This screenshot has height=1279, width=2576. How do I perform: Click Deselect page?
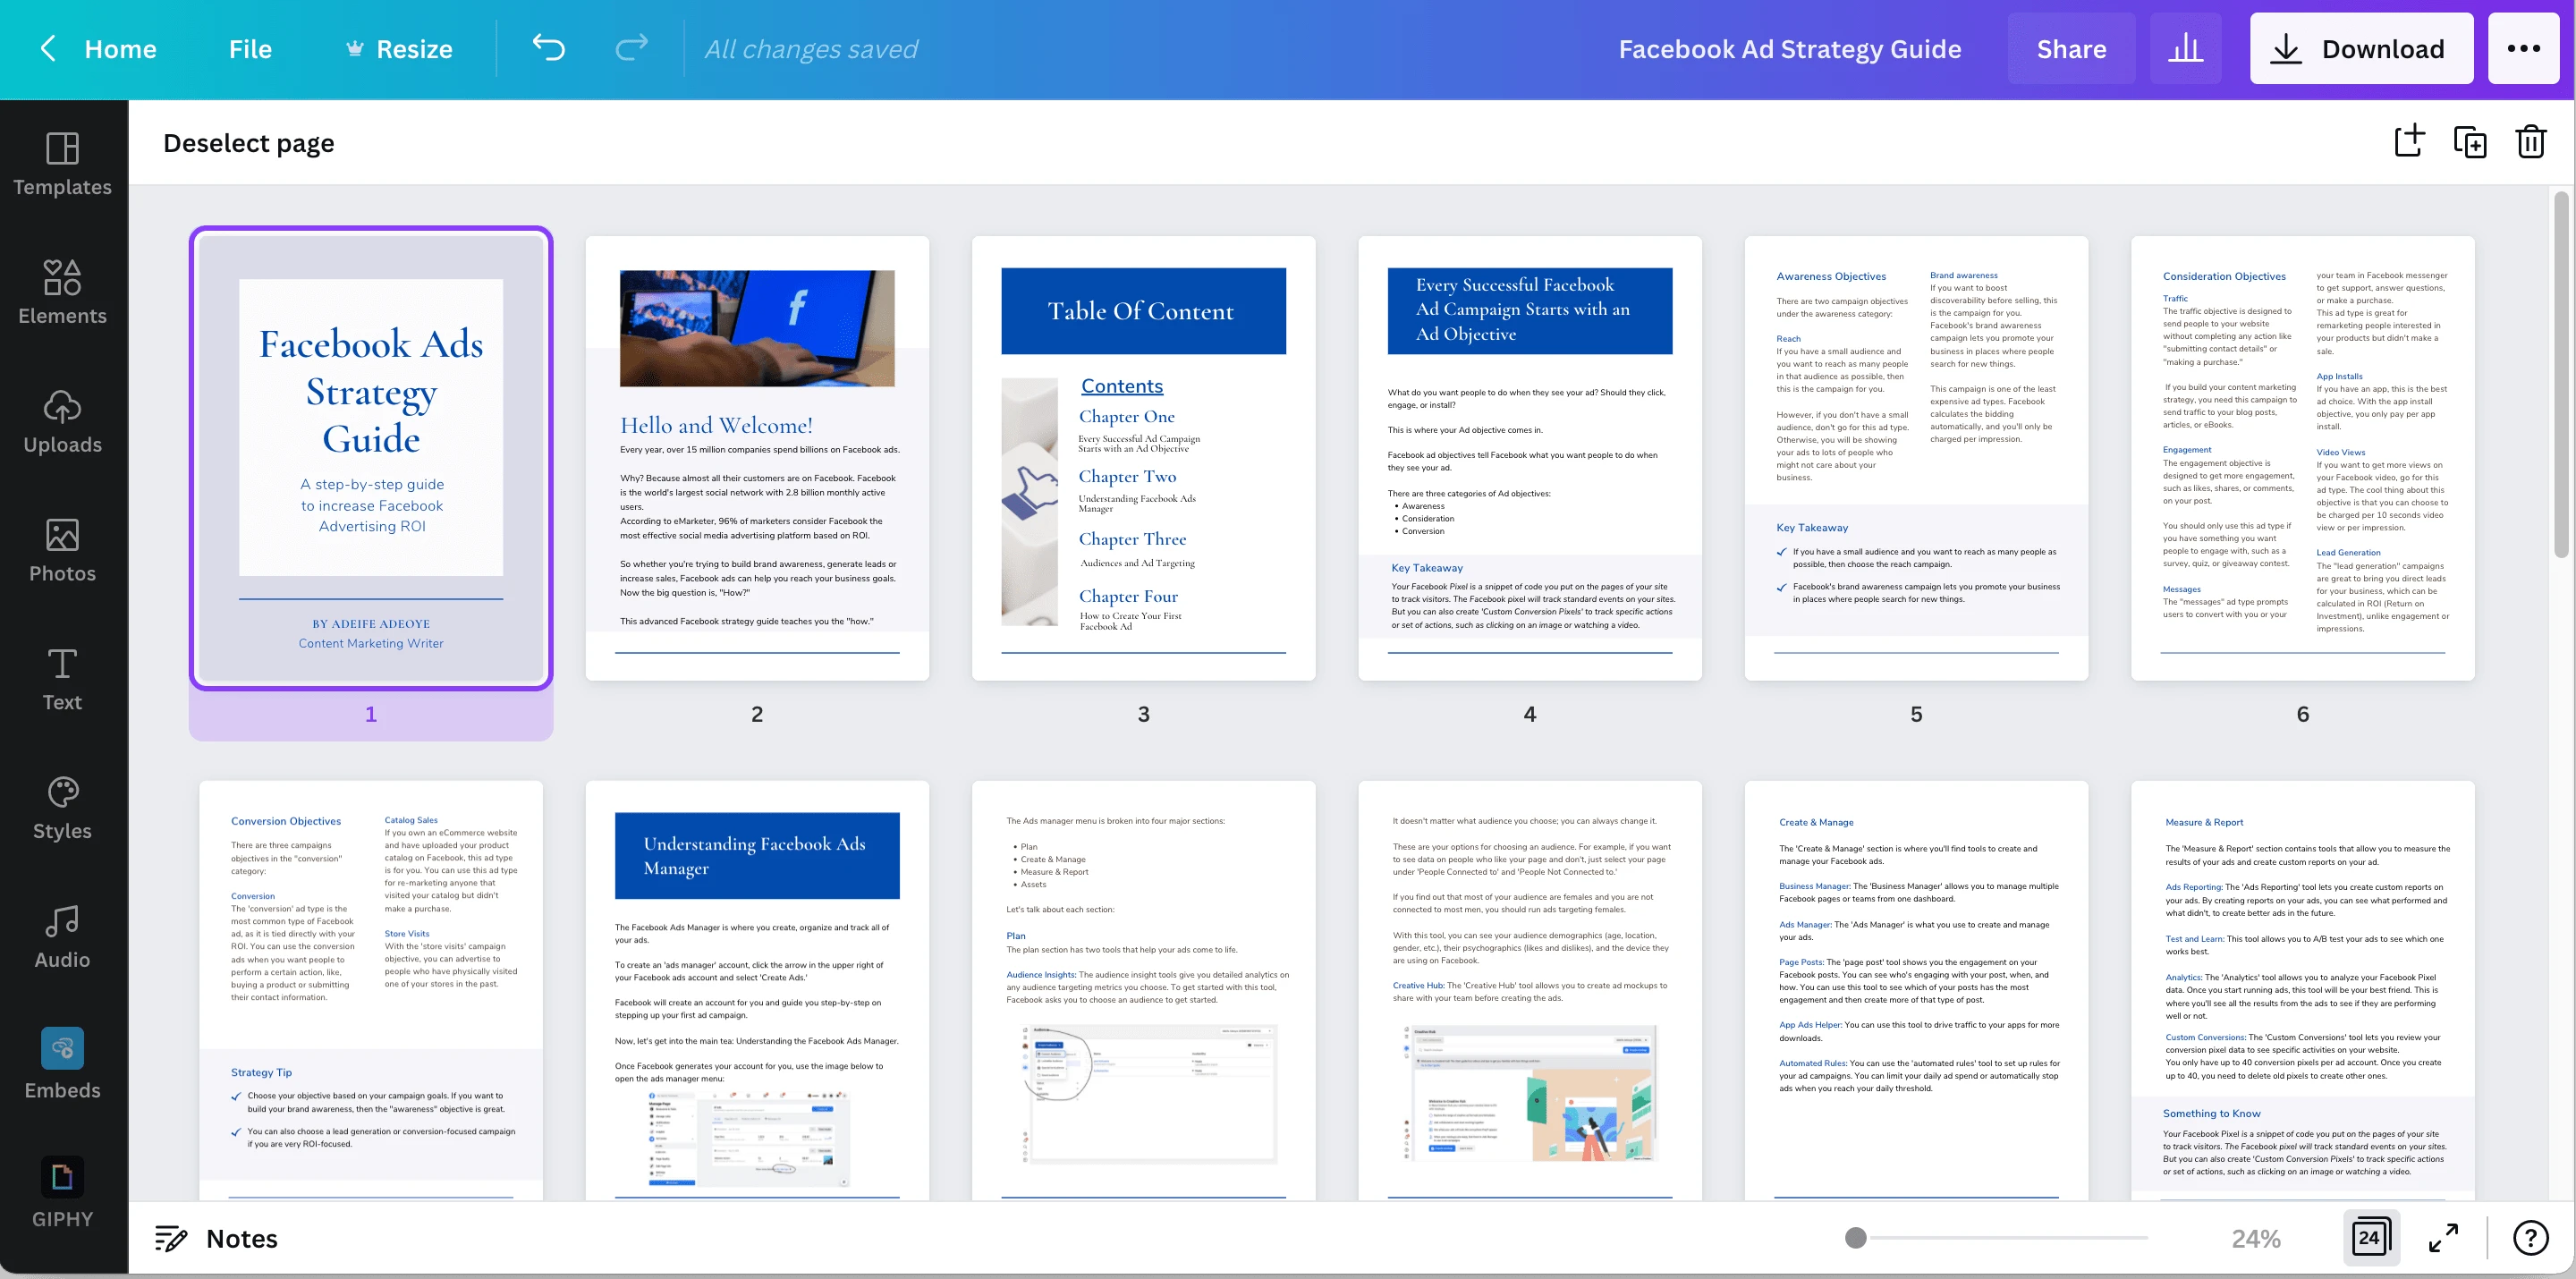249,143
